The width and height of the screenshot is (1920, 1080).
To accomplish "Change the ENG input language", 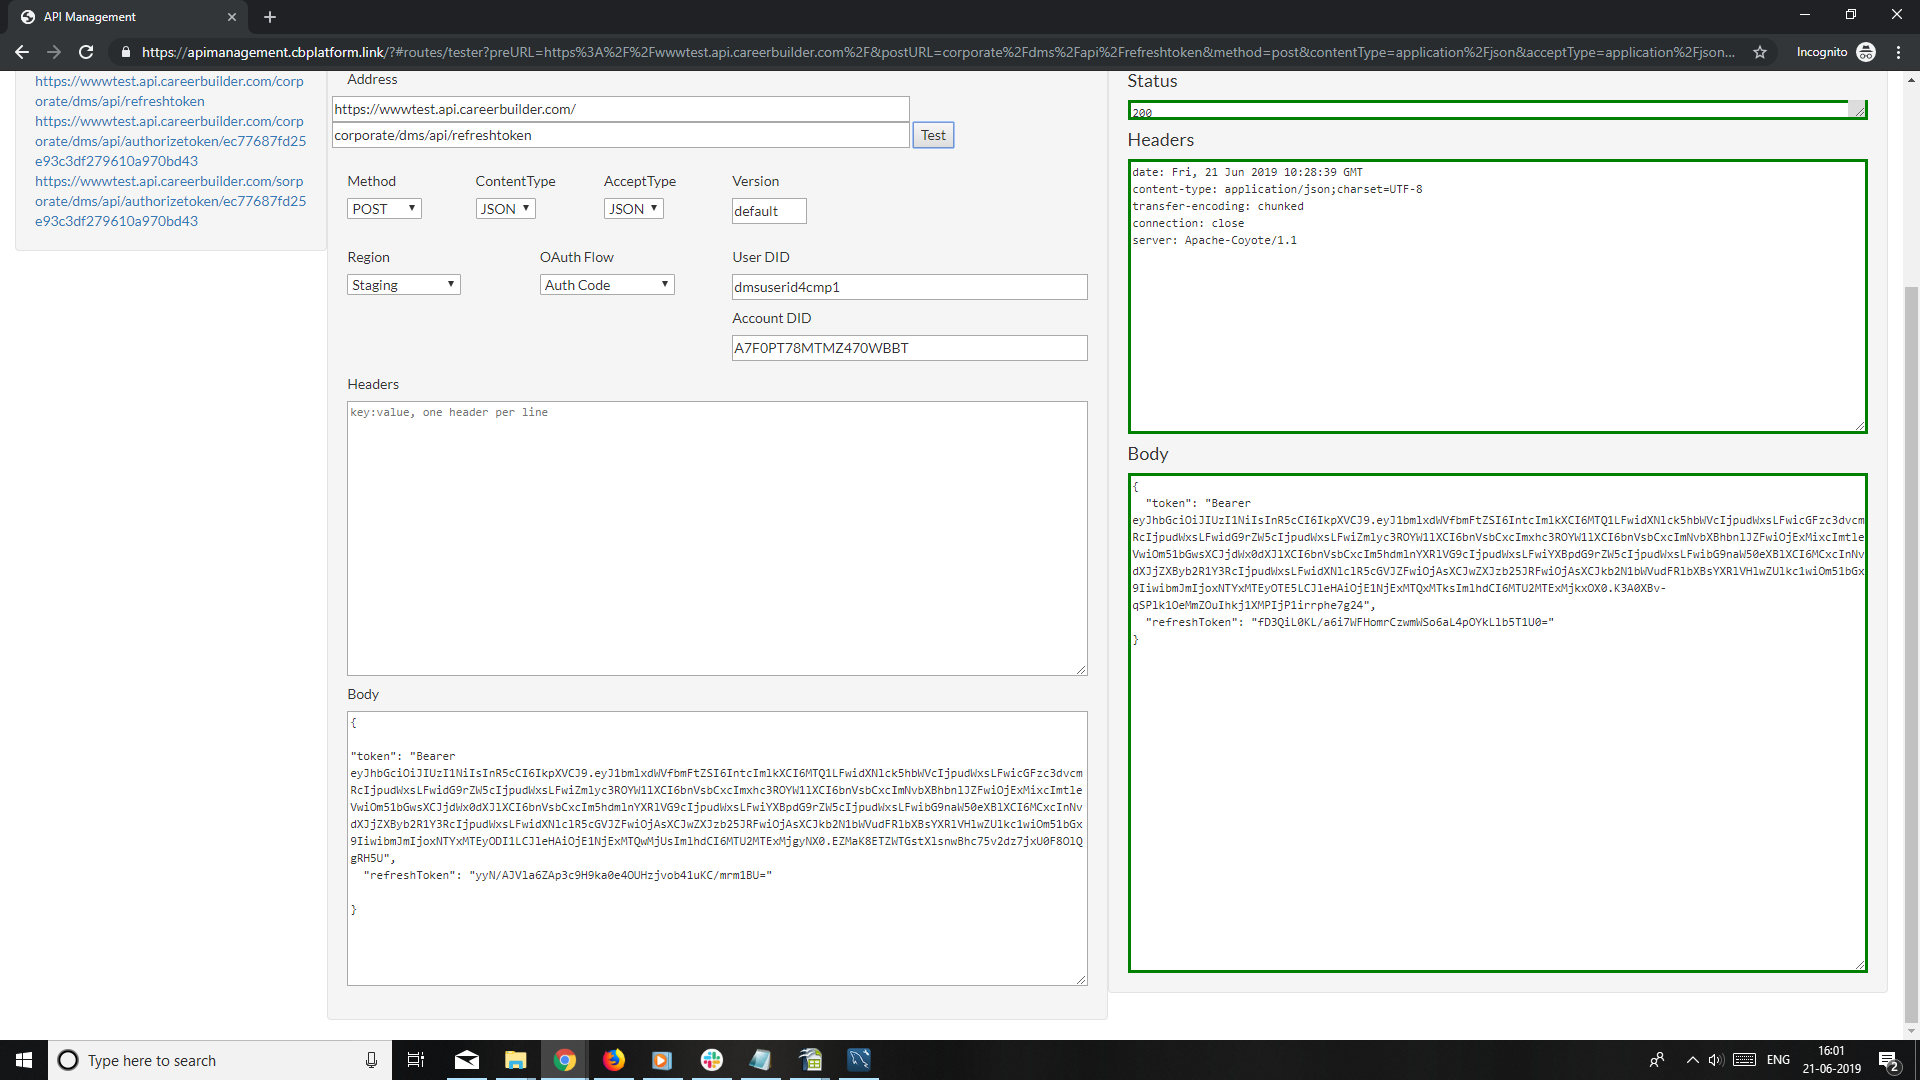I will pyautogui.click(x=1778, y=1060).
